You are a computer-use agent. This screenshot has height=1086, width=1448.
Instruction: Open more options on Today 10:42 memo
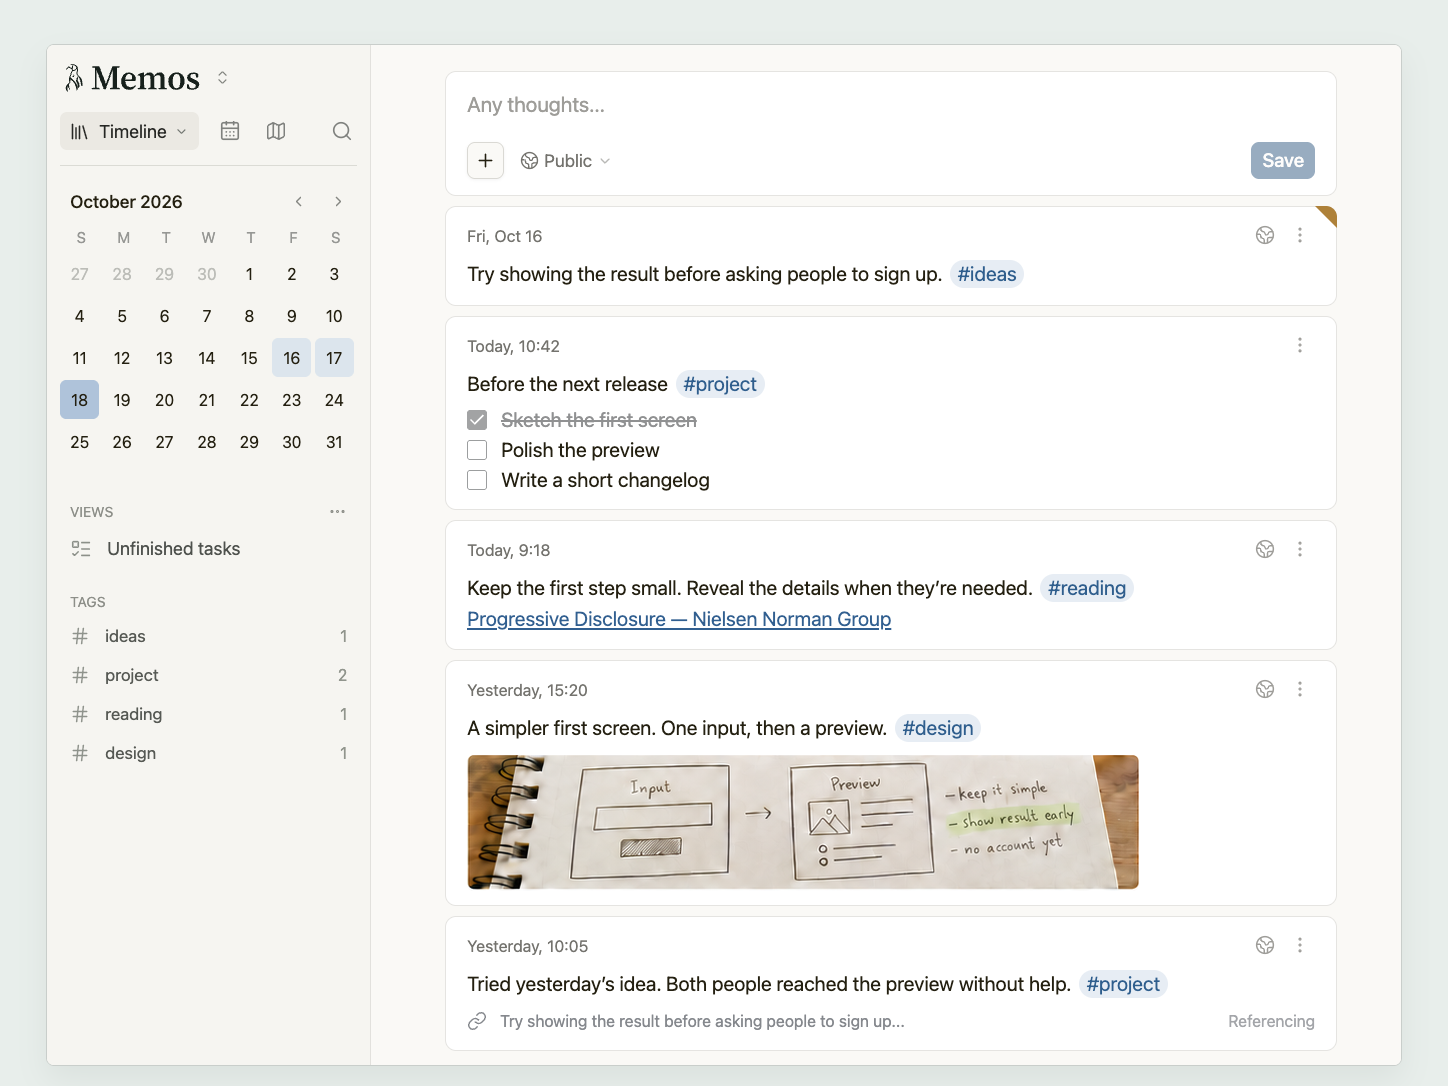tap(1300, 345)
